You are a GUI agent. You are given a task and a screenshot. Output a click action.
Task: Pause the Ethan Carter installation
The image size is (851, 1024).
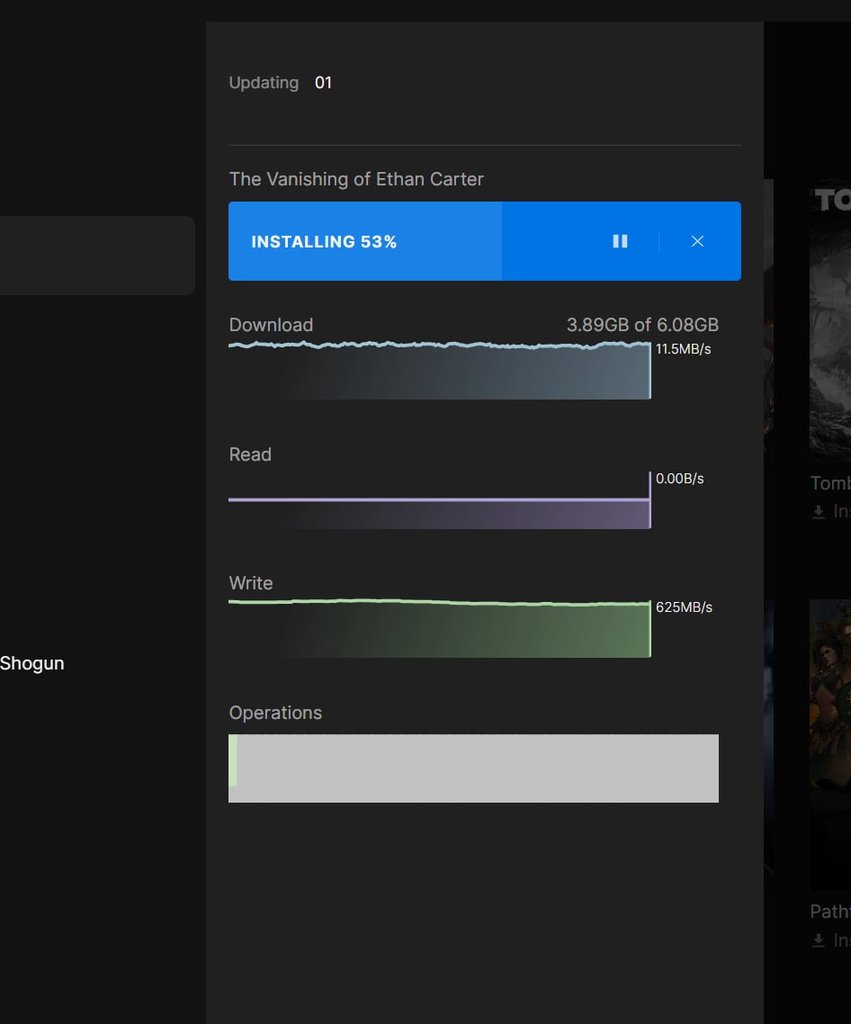pos(620,241)
